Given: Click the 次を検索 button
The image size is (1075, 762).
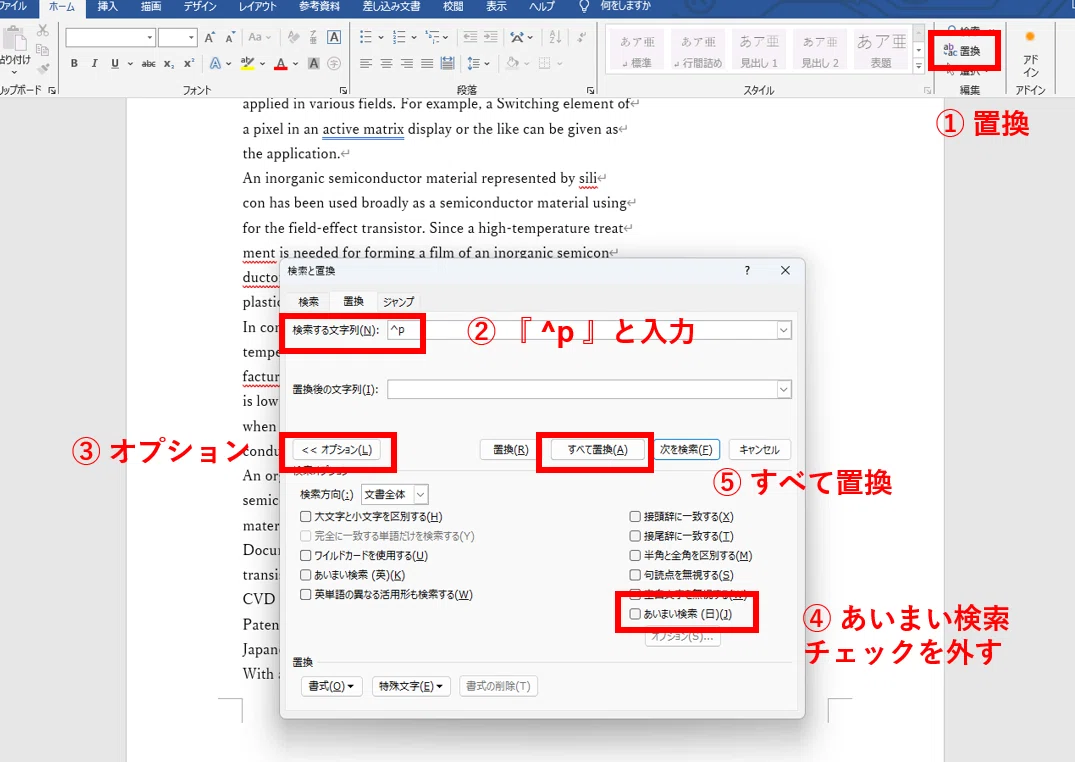Looking at the screenshot, I should tap(686, 449).
